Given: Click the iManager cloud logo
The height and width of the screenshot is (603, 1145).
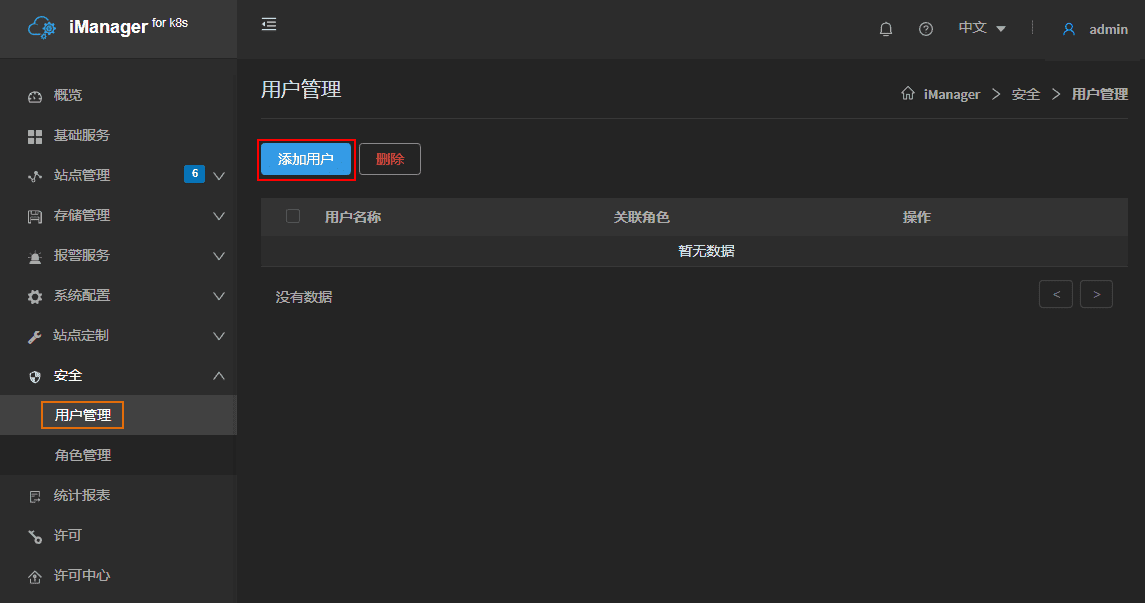Looking at the screenshot, I should click(x=42, y=28).
